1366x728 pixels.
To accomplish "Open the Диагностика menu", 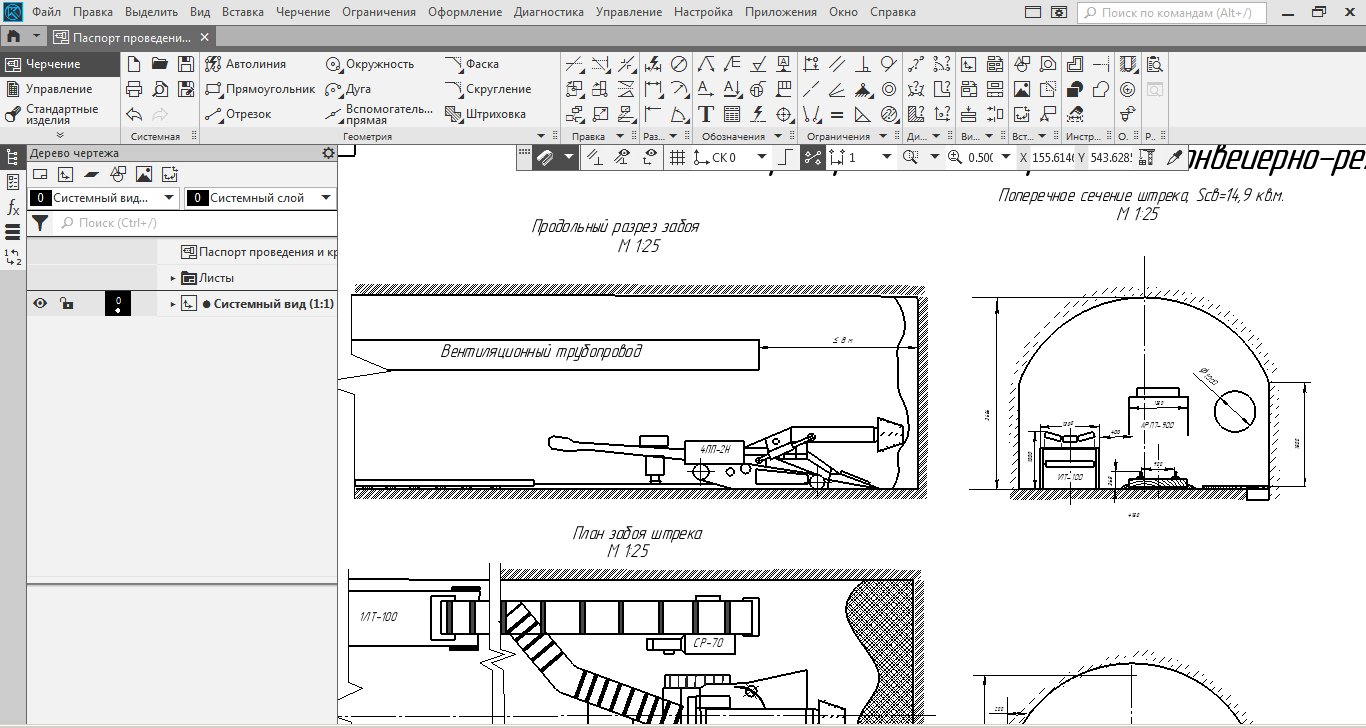I will tap(548, 12).
